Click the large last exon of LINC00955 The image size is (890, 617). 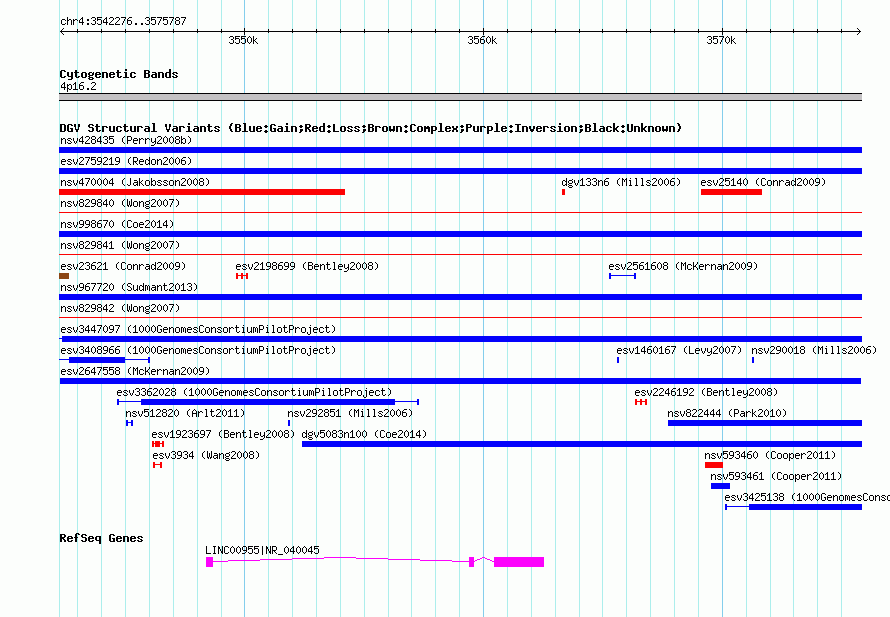tap(519, 562)
